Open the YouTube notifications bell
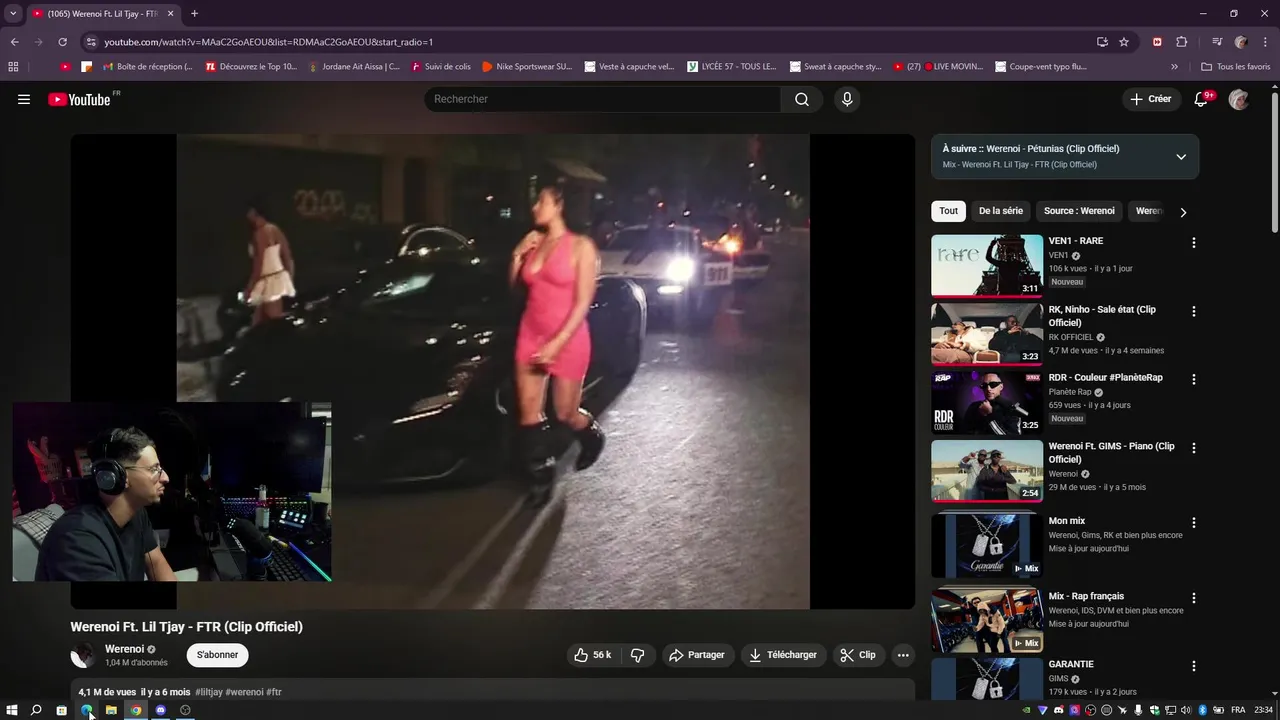This screenshot has height=720, width=1280. point(1202,99)
